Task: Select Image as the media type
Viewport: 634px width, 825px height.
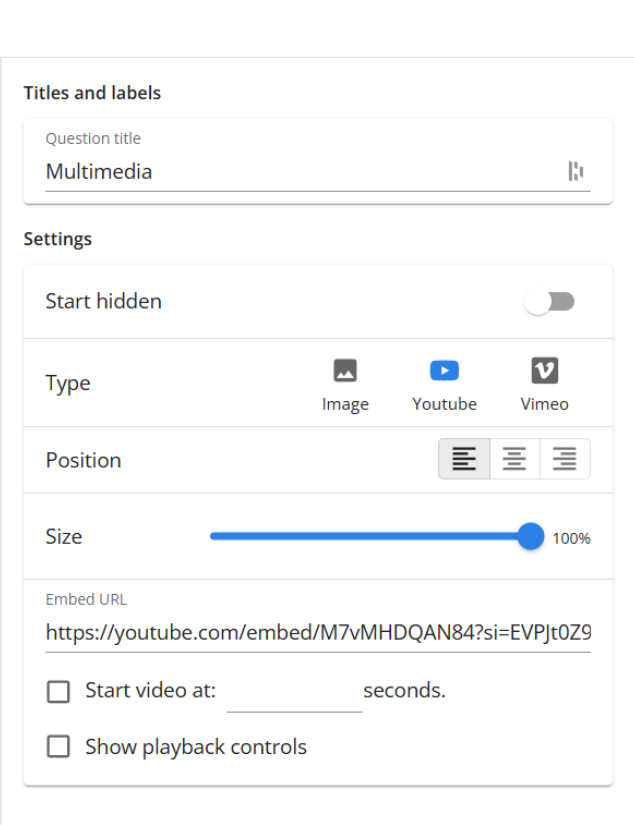Action: (x=345, y=370)
